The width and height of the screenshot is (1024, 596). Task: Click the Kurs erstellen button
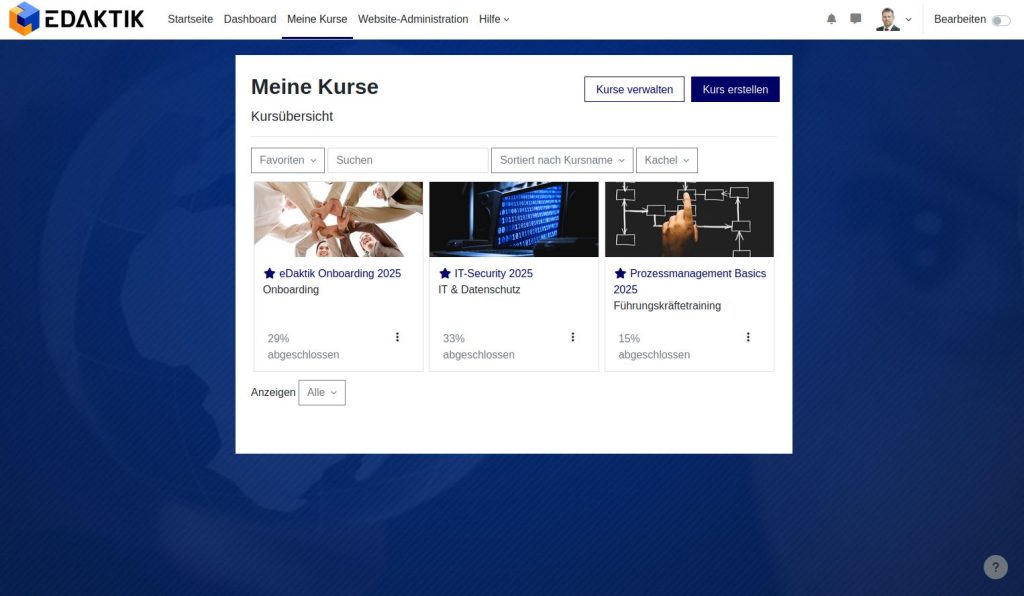coord(735,89)
